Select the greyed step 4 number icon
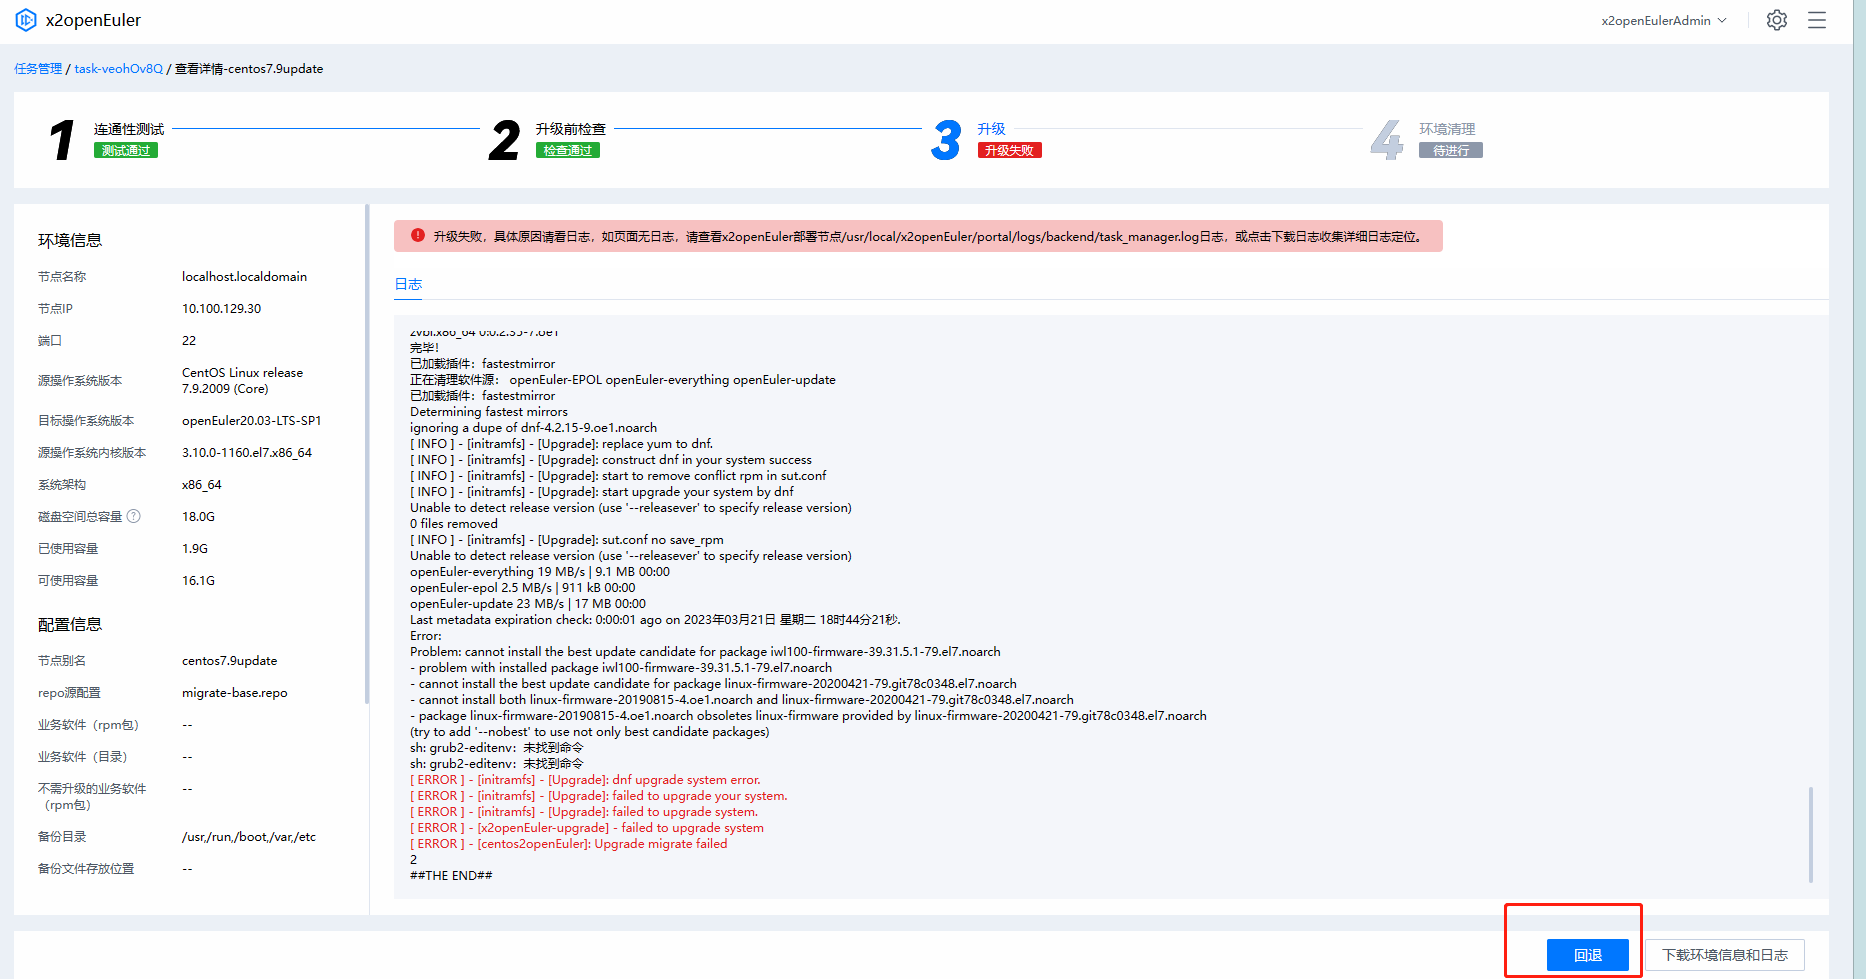This screenshot has height=979, width=1866. [x=1386, y=140]
